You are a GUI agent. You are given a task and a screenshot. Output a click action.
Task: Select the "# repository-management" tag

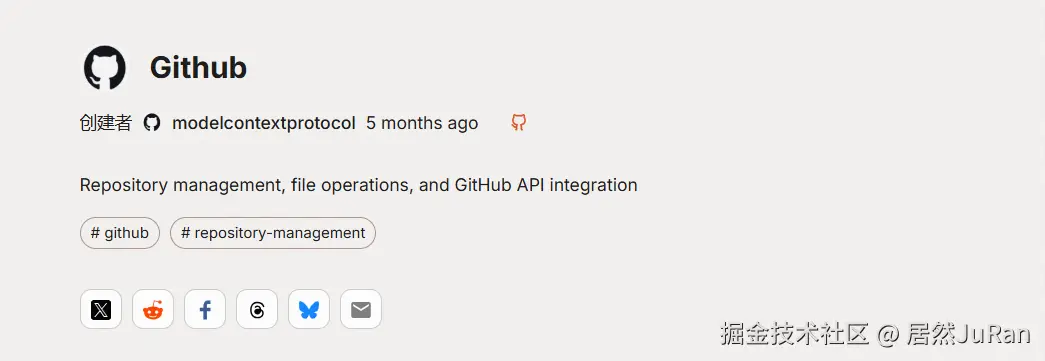click(x=273, y=233)
